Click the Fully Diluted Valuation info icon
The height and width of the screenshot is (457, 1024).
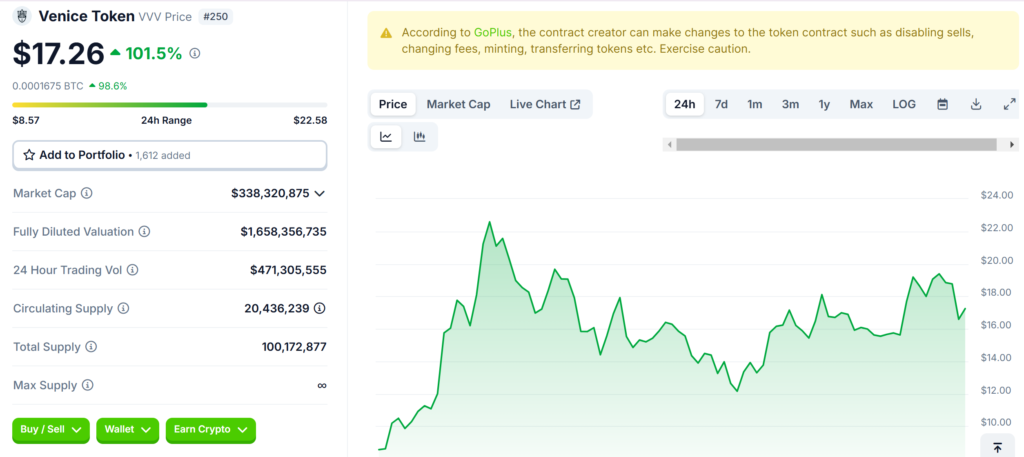pos(144,232)
